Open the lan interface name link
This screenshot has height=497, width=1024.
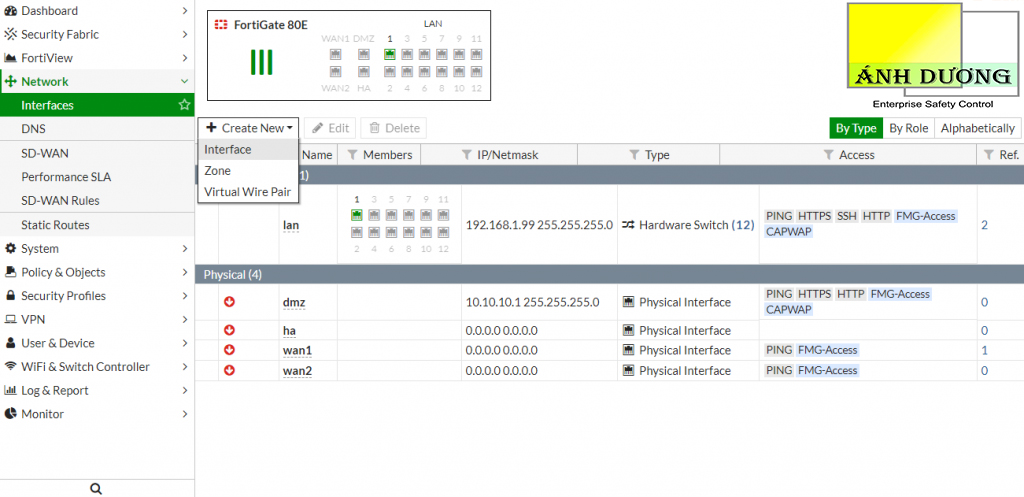[291, 225]
